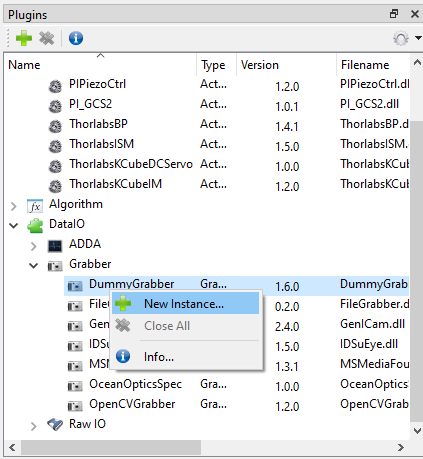Expand the ADDA subcategory
423x459 pixels.
click(34, 246)
